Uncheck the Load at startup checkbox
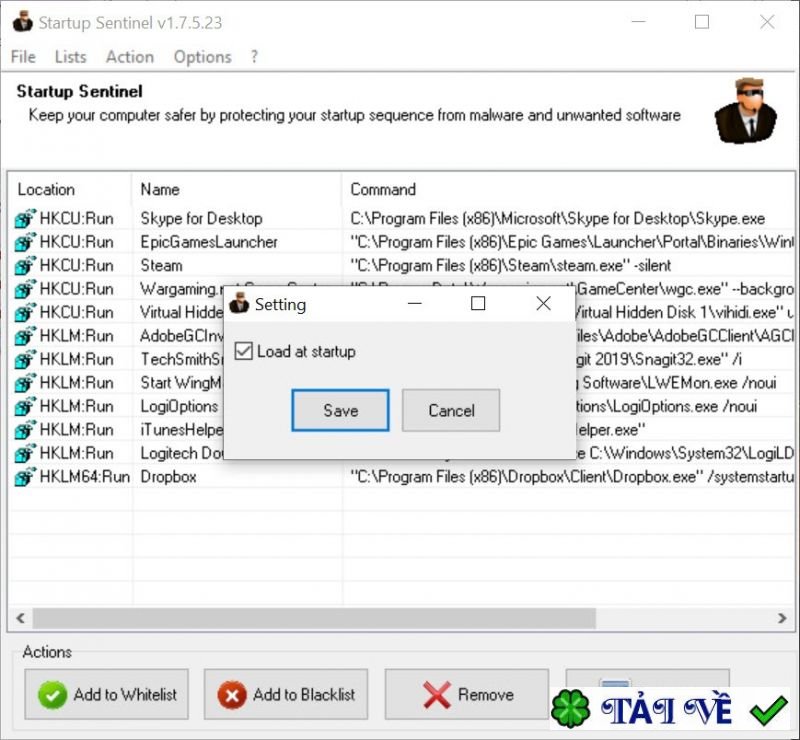Image resolution: width=800 pixels, height=740 pixels. (x=243, y=351)
